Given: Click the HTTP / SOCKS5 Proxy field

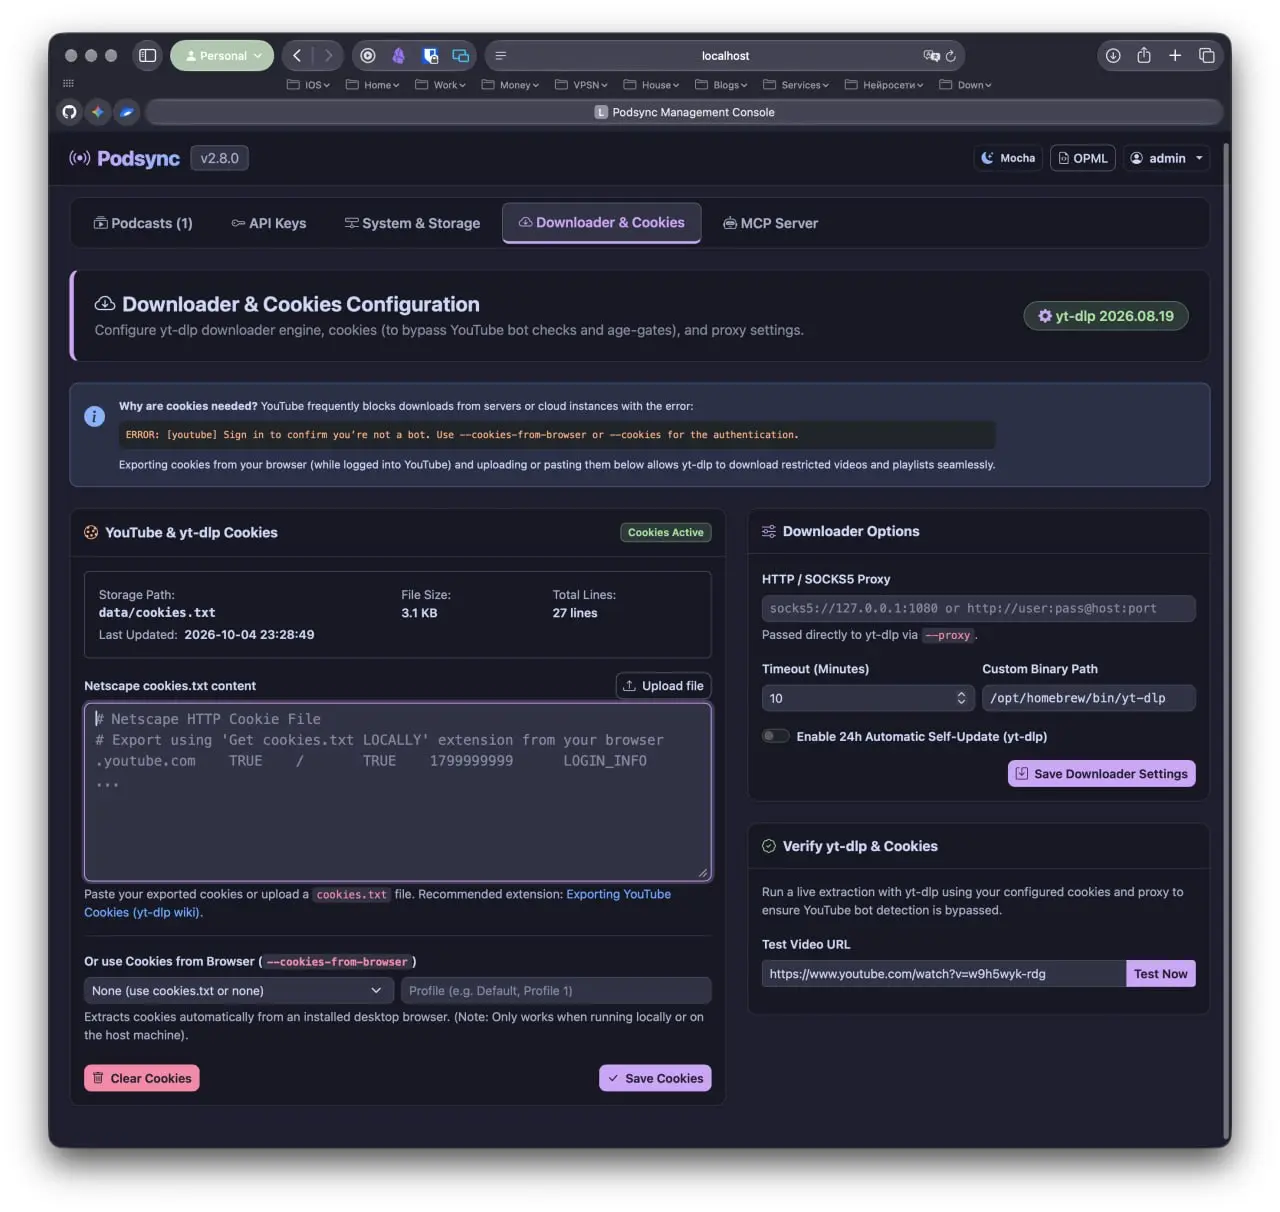Looking at the screenshot, I should [979, 608].
